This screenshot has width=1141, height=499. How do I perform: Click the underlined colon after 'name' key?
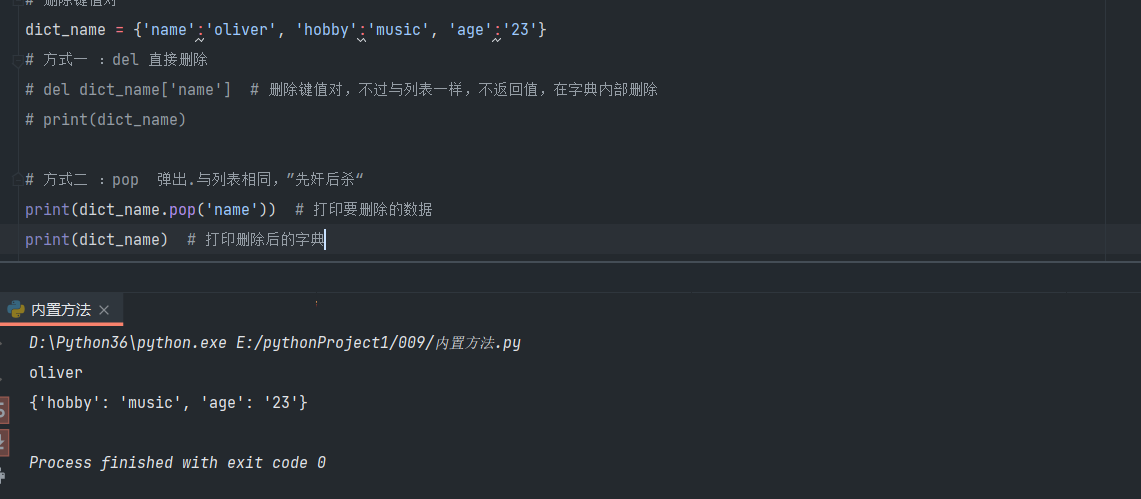(199, 30)
